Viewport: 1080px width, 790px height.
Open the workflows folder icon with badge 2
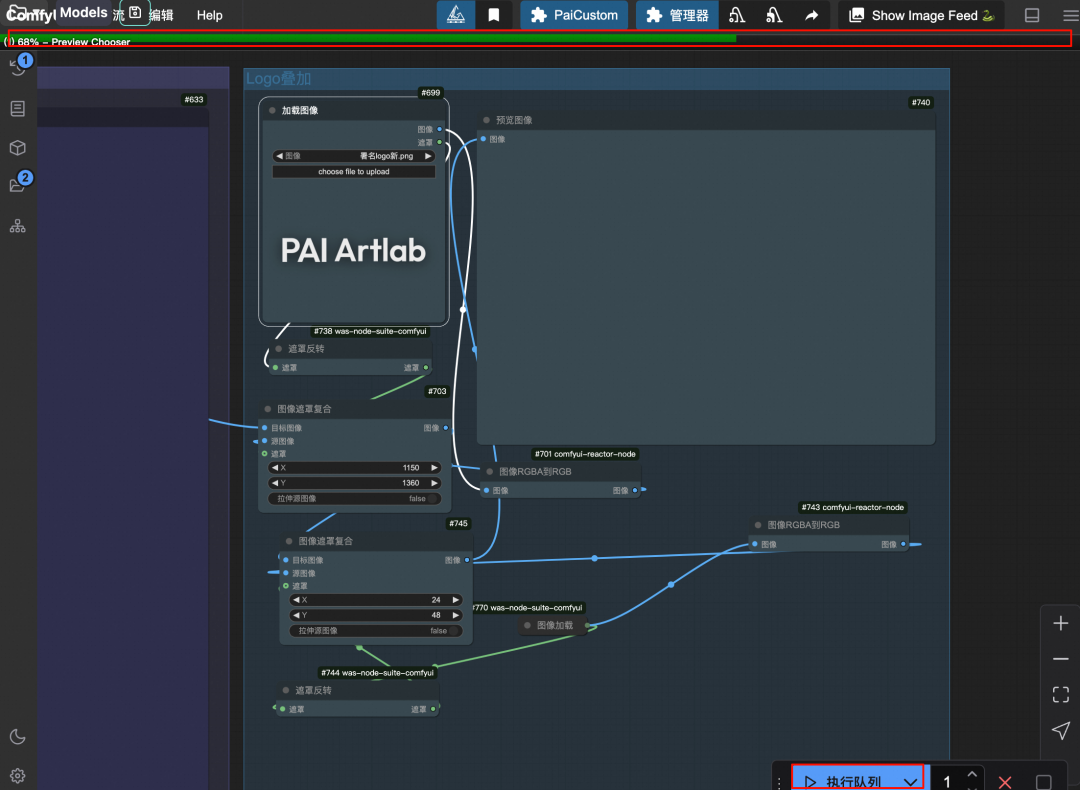pyautogui.click(x=18, y=184)
